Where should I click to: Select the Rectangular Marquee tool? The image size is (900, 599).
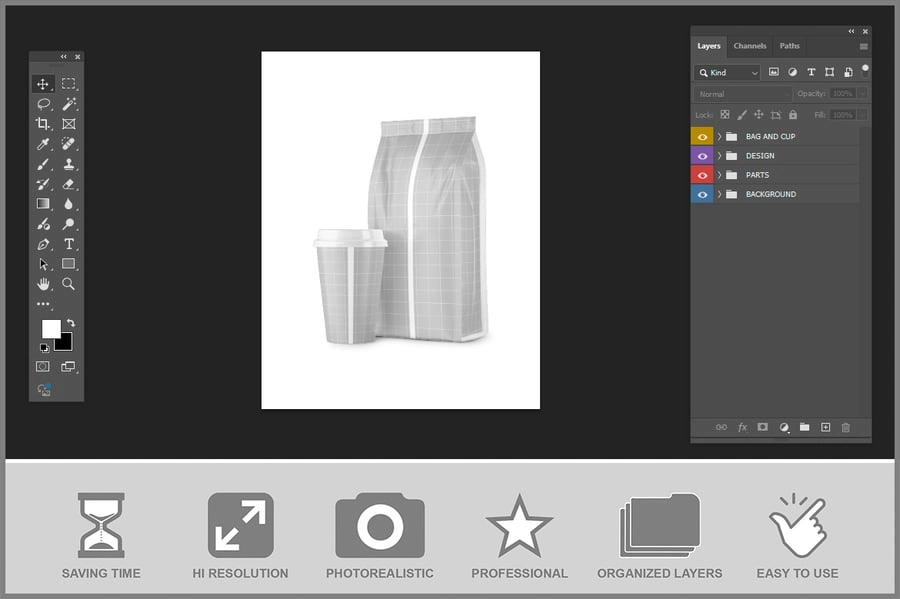(68, 84)
